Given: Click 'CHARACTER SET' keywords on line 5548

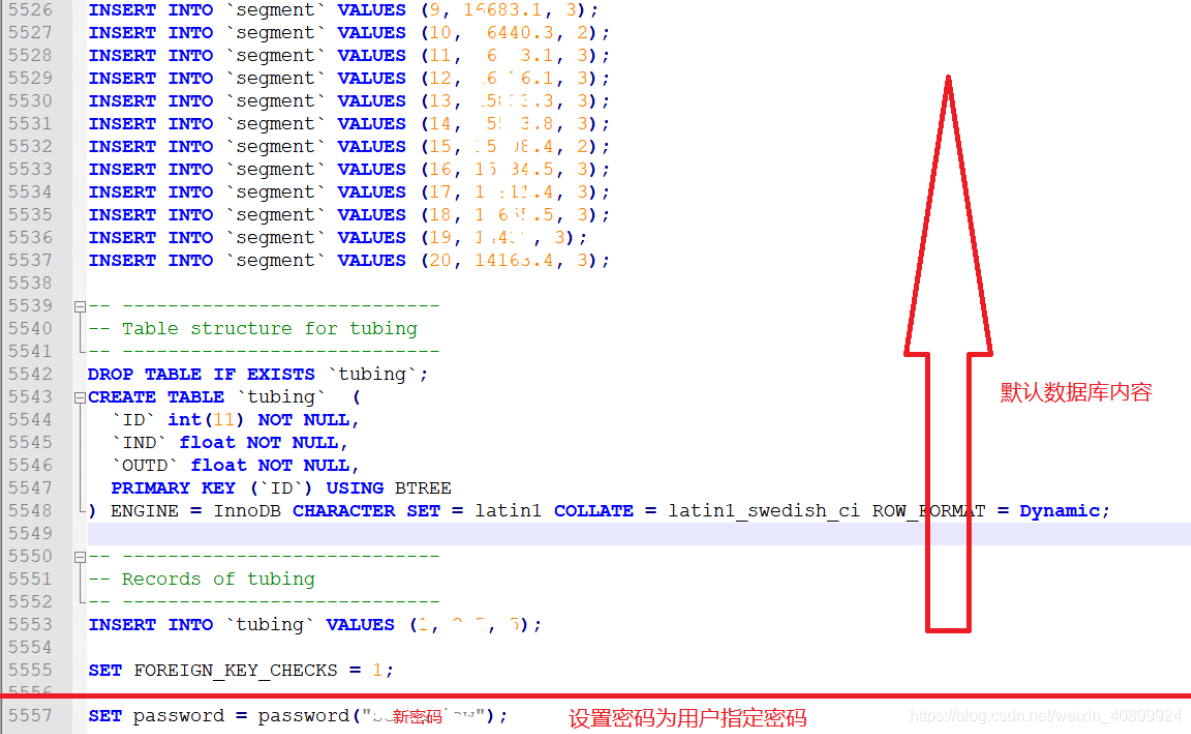Looking at the screenshot, I should 366,511.
